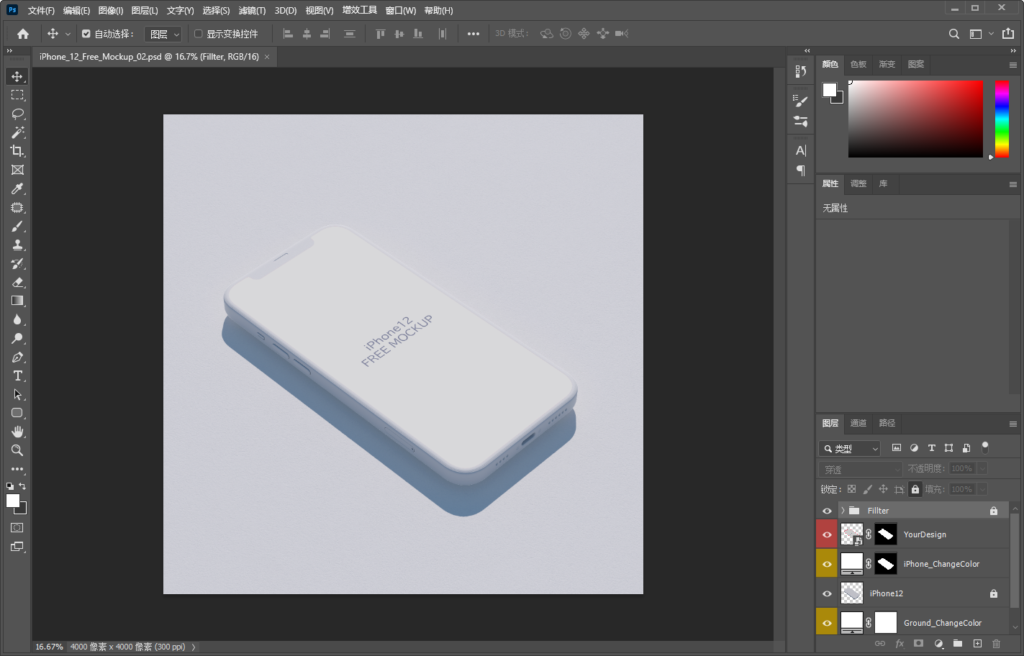Viewport: 1024px width, 656px height.
Task: Open the Brush Settings panel icon
Action: coord(801,101)
